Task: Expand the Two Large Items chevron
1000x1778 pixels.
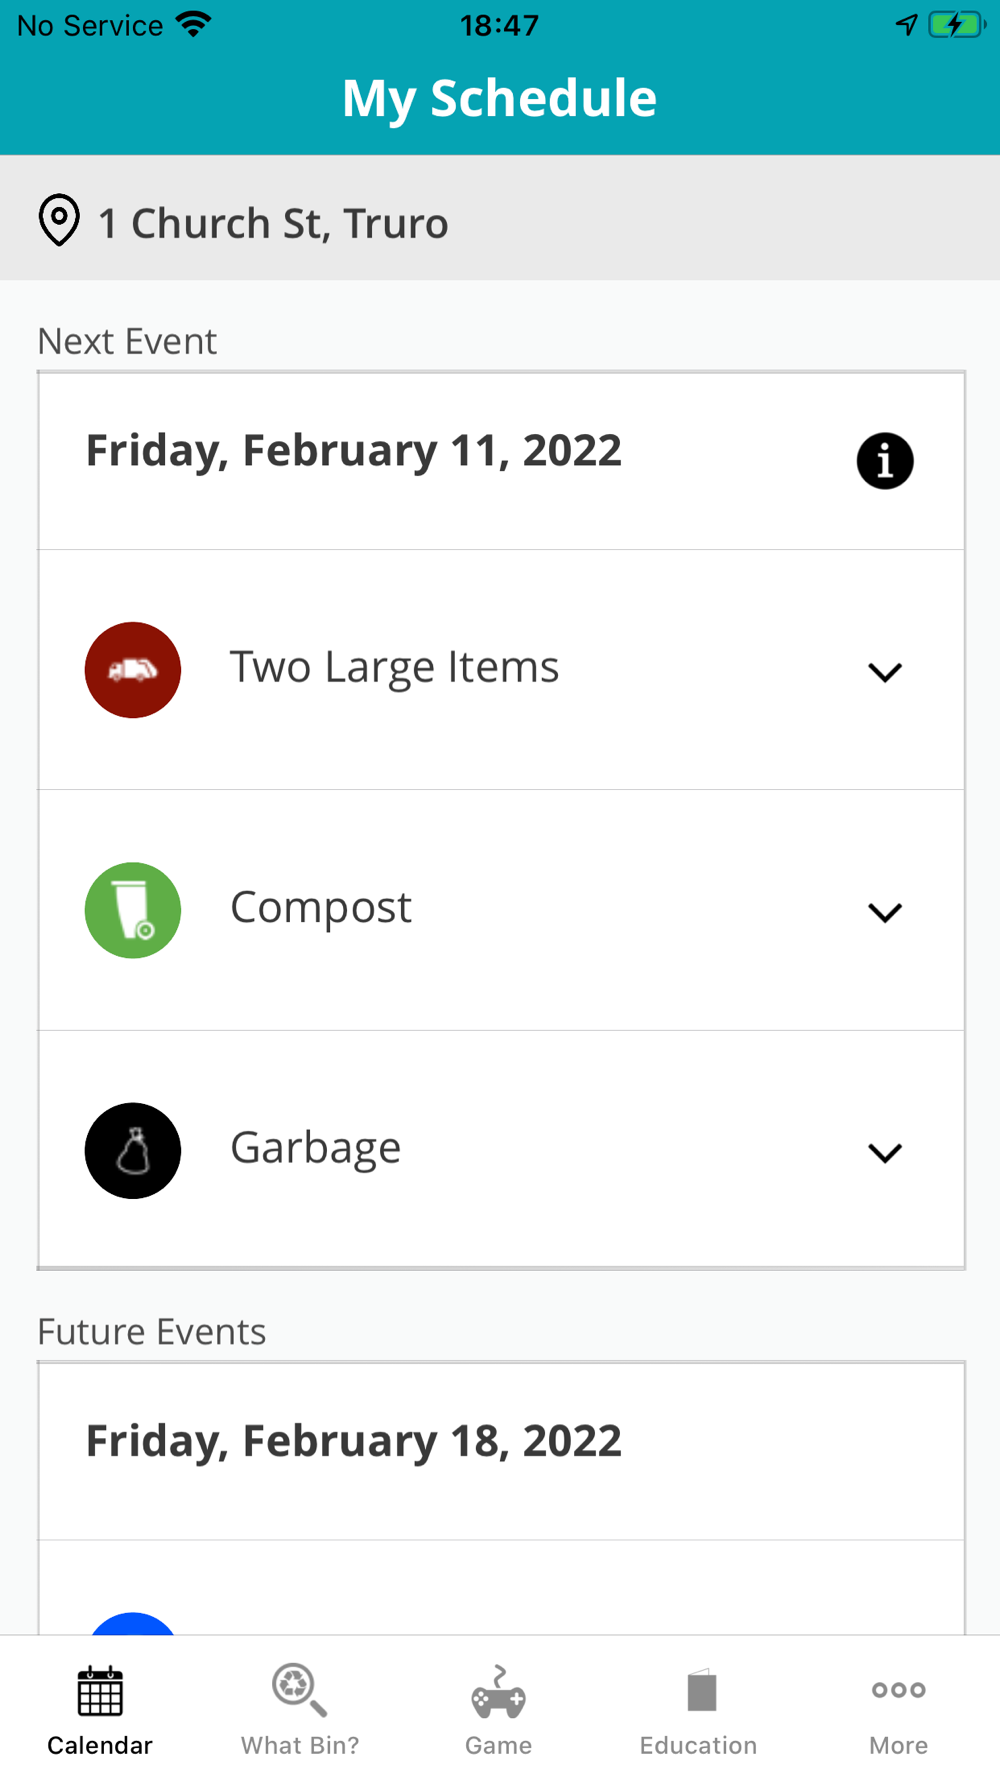Action: 885,672
